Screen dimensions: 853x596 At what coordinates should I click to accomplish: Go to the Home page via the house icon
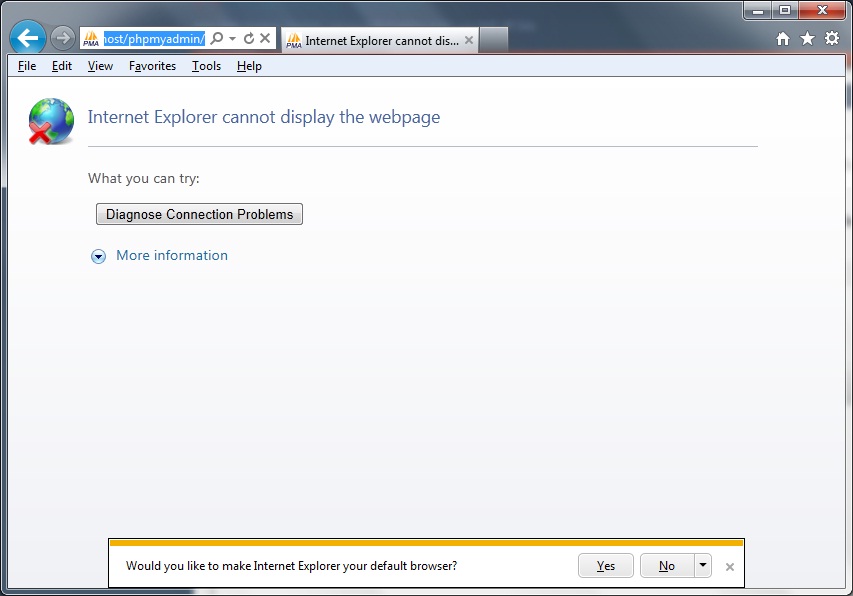[783, 39]
